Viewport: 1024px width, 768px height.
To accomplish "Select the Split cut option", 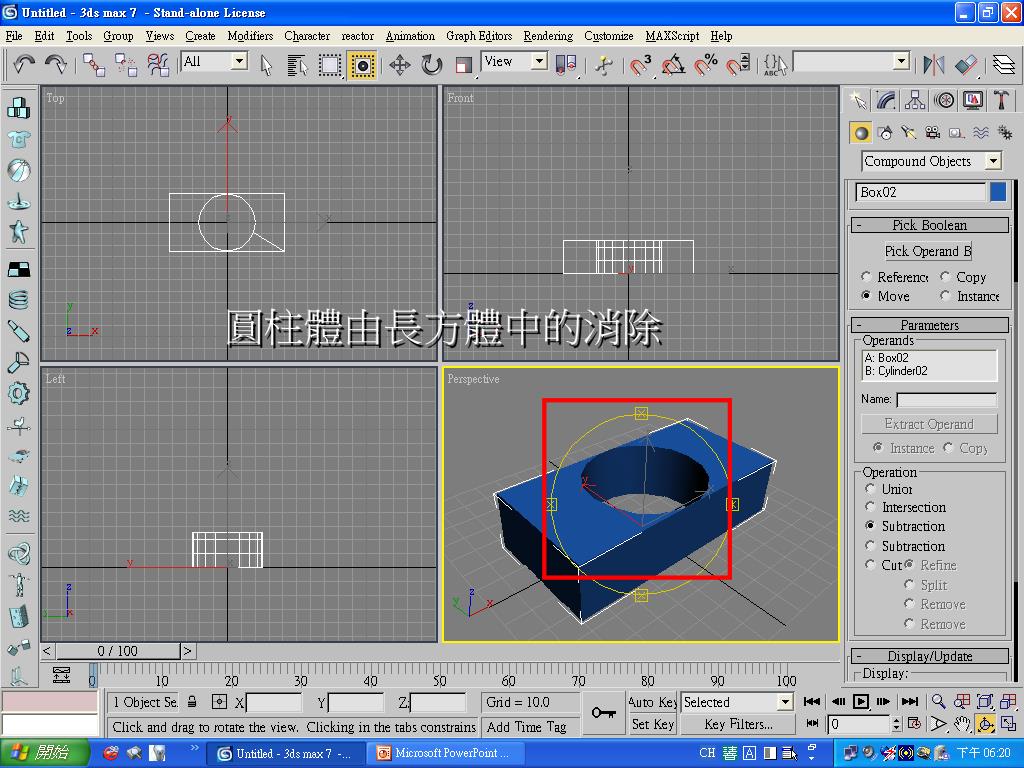I will pos(909,584).
